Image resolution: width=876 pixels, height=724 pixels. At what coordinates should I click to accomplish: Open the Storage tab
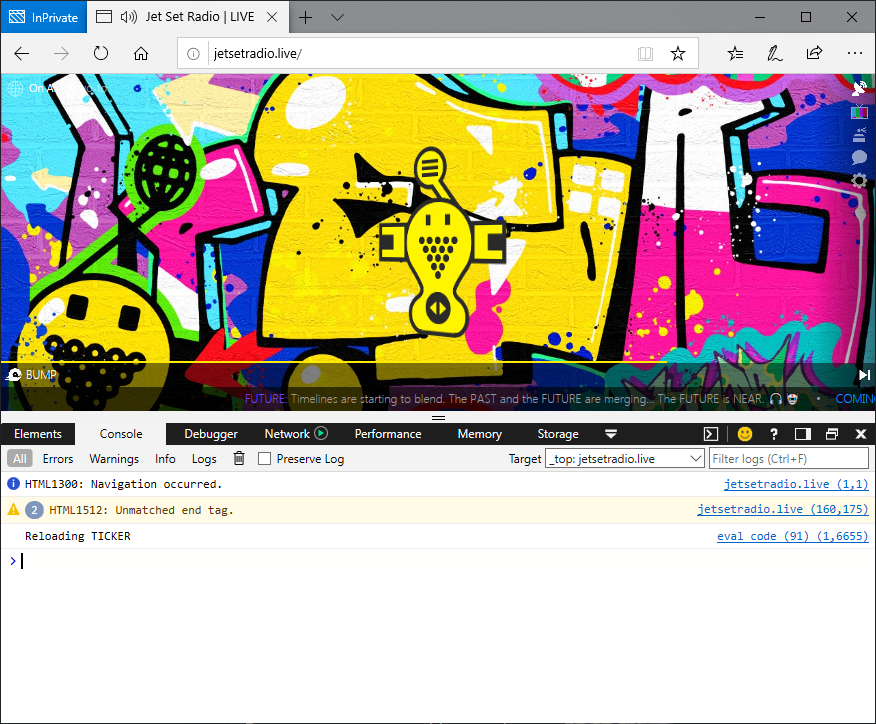[x=558, y=434]
